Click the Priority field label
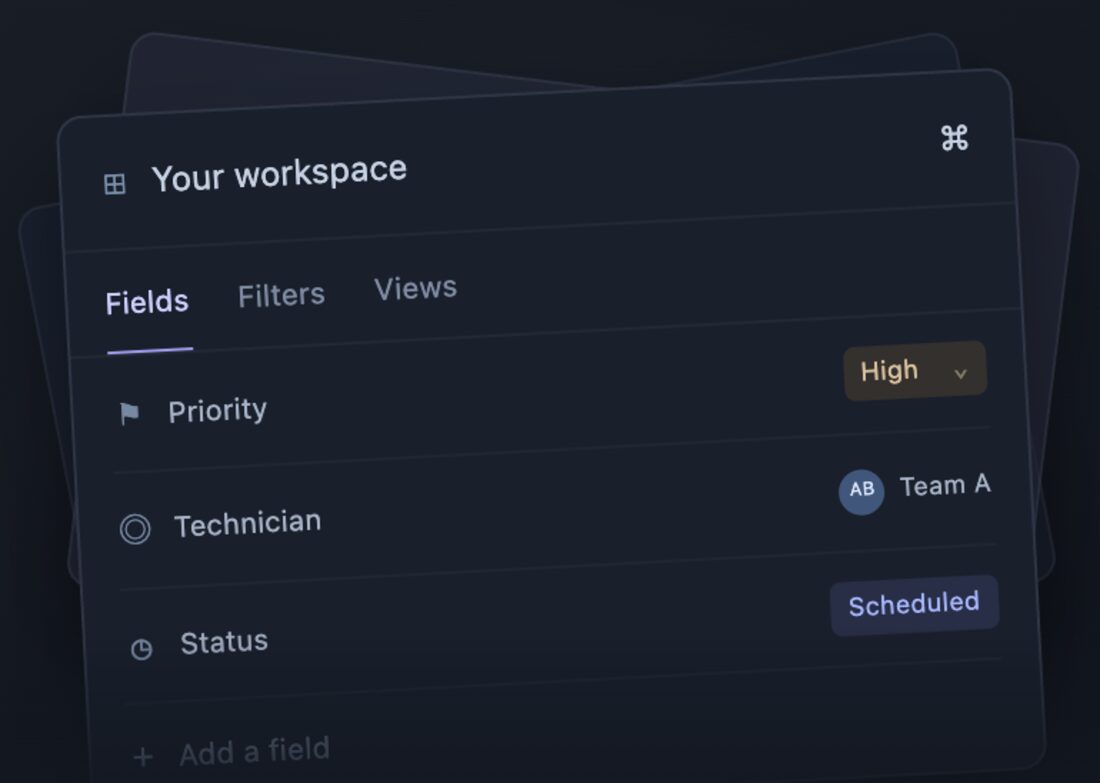Image resolution: width=1100 pixels, height=783 pixels. point(217,410)
